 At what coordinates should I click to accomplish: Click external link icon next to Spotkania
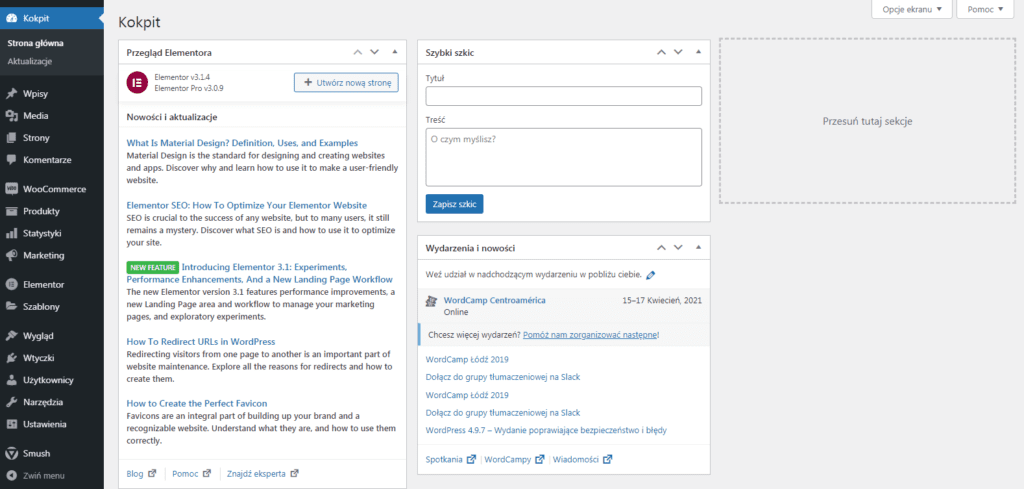coord(472,459)
